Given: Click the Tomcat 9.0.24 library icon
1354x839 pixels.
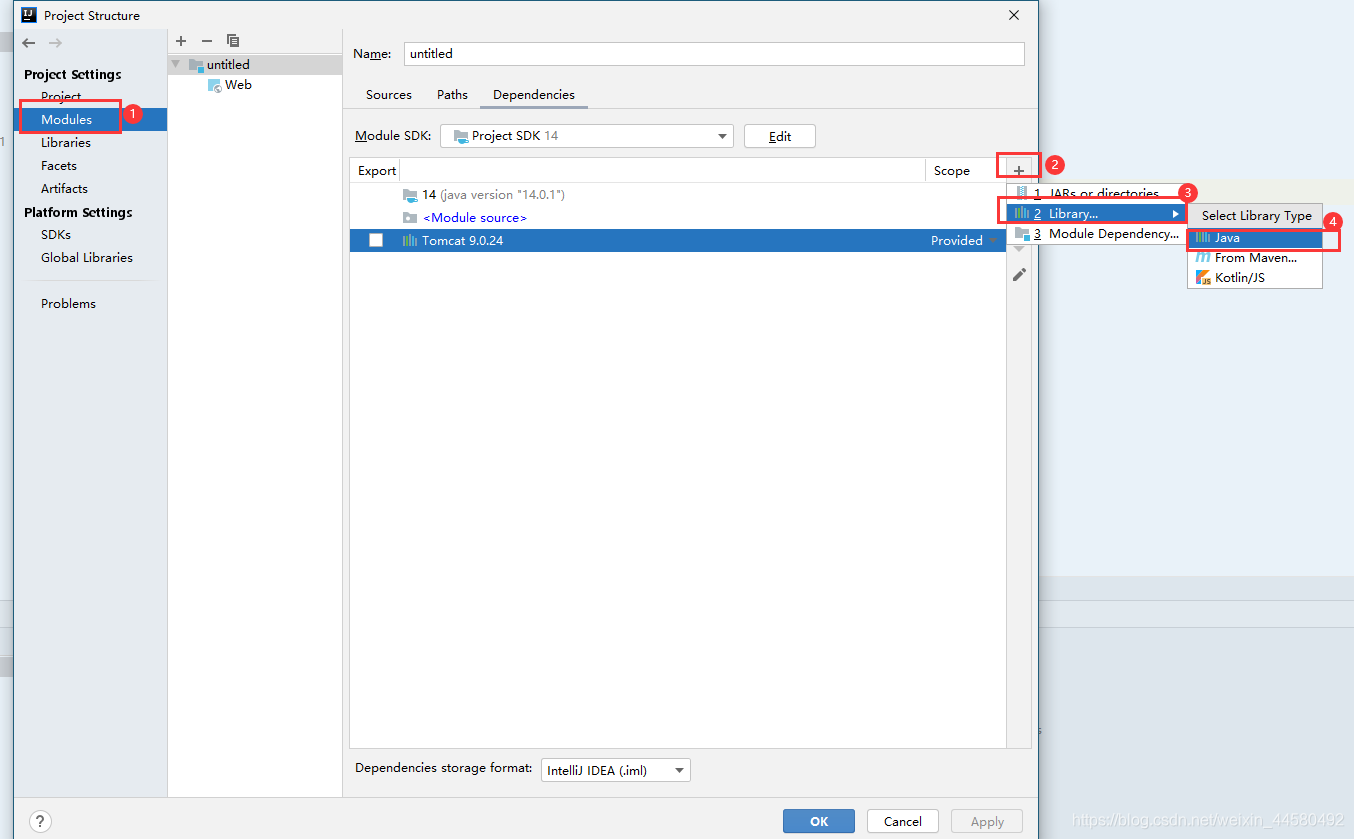Looking at the screenshot, I should pyautogui.click(x=409, y=241).
